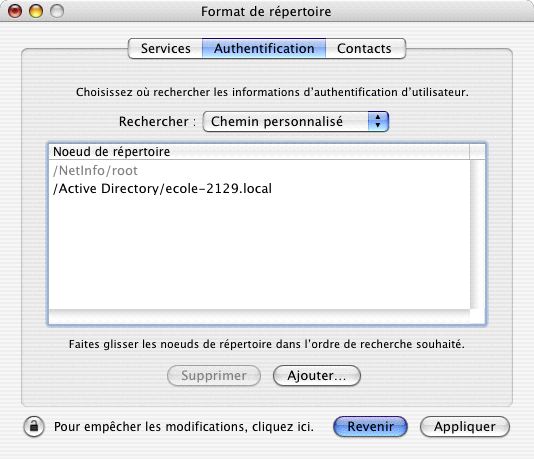Open the Rechercher Chemin personnalisé popup menu
This screenshot has height=459, width=534.
295,122
